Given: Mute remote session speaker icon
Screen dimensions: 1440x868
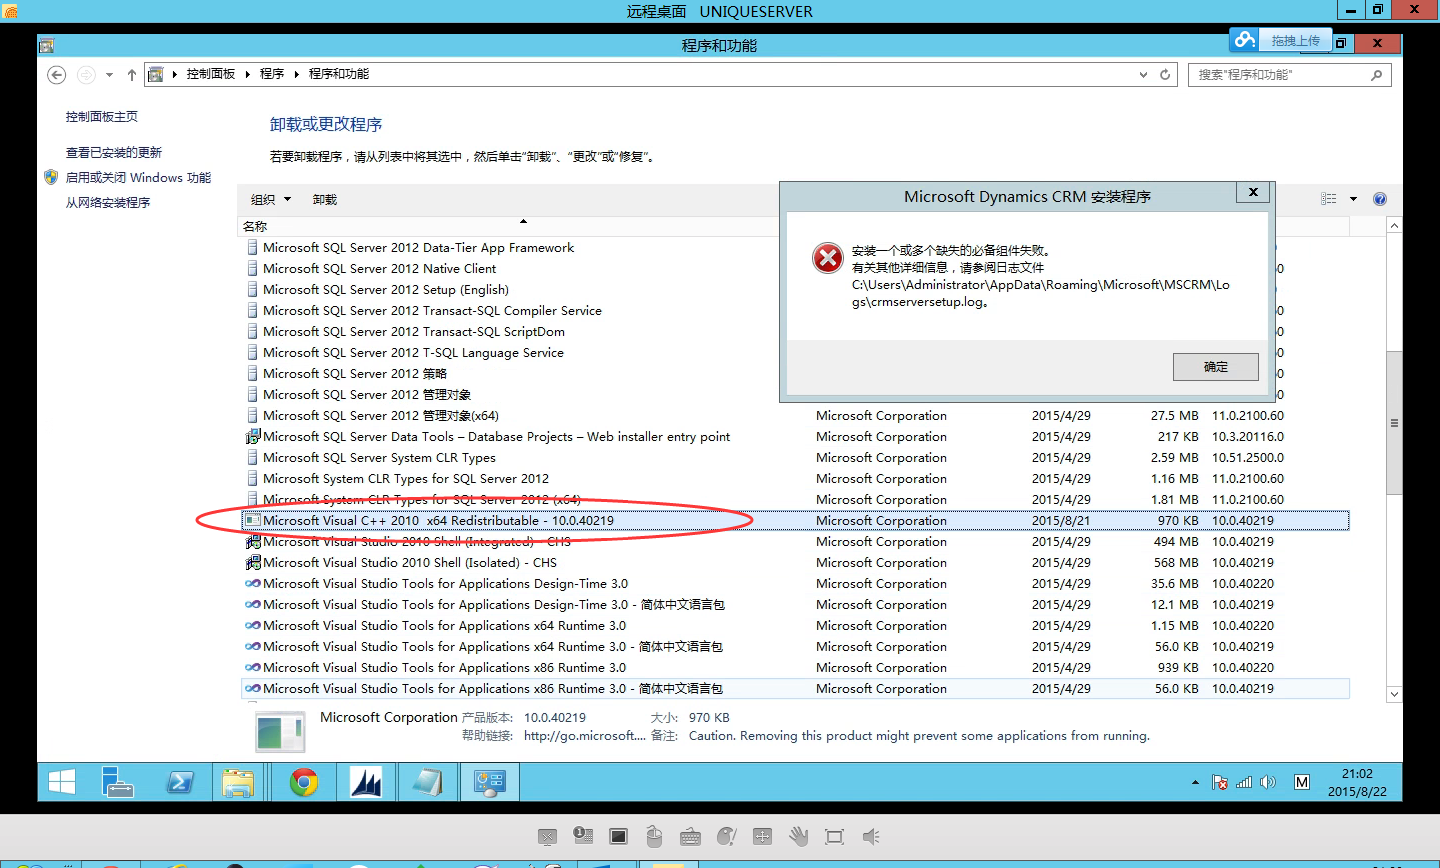Looking at the screenshot, I should pos(871,837).
